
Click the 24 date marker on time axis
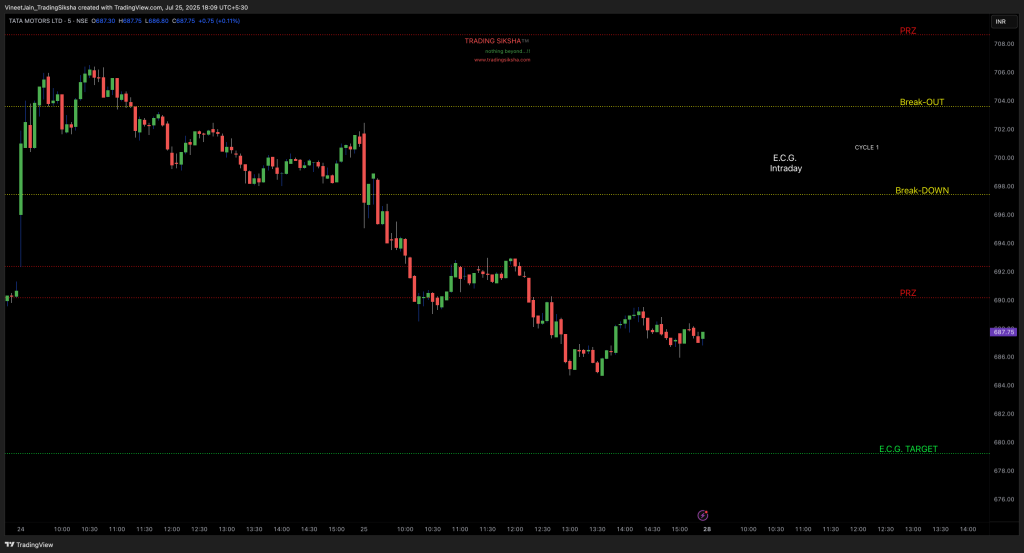(x=20, y=528)
